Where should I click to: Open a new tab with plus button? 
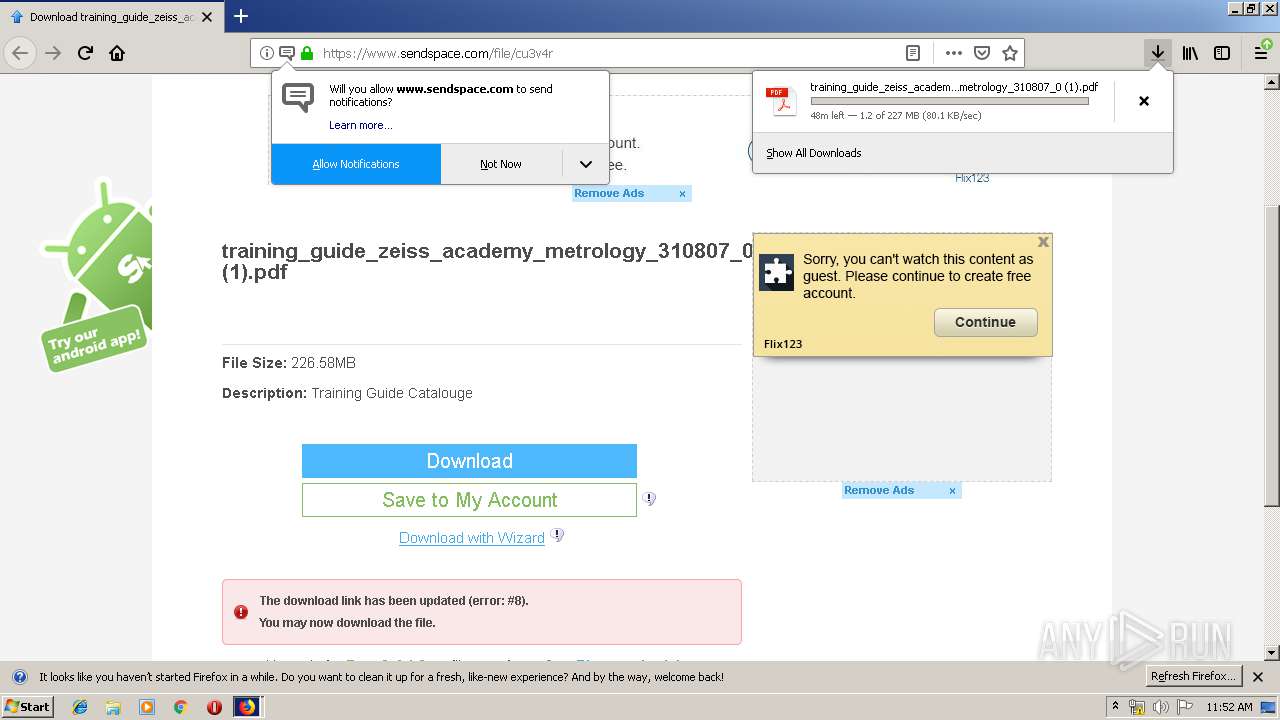[241, 16]
